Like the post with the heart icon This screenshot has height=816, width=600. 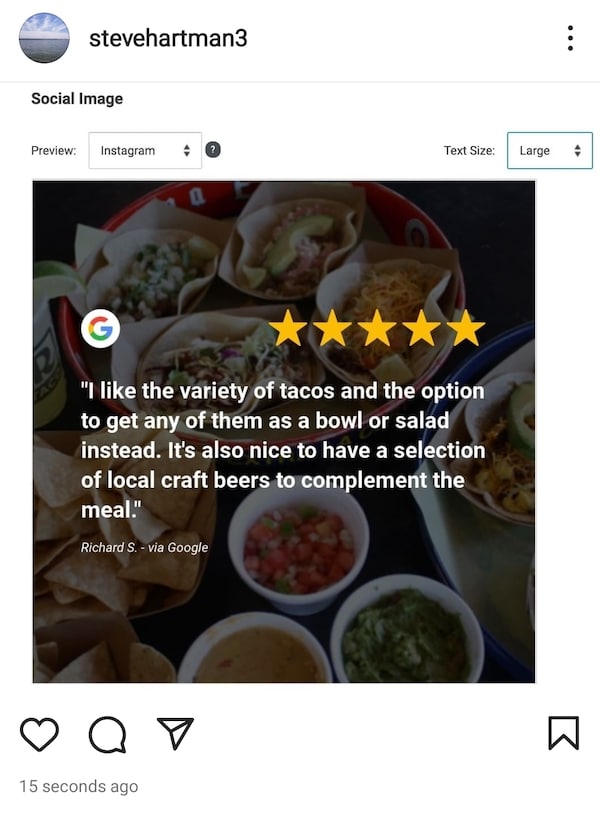pos(39,734)
